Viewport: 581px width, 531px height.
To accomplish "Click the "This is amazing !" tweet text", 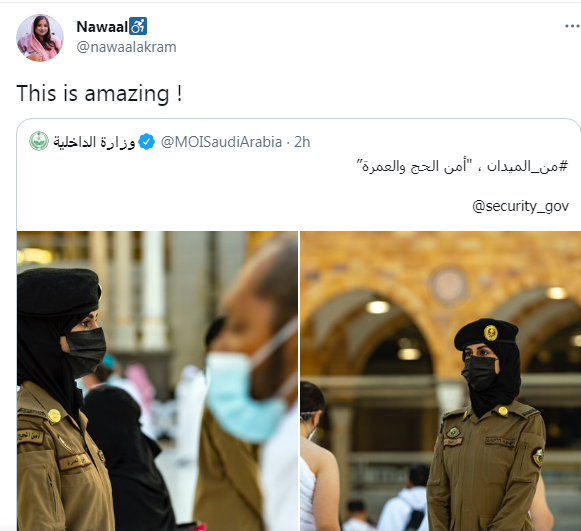I will pyautogui.click(x=99, y=93).
